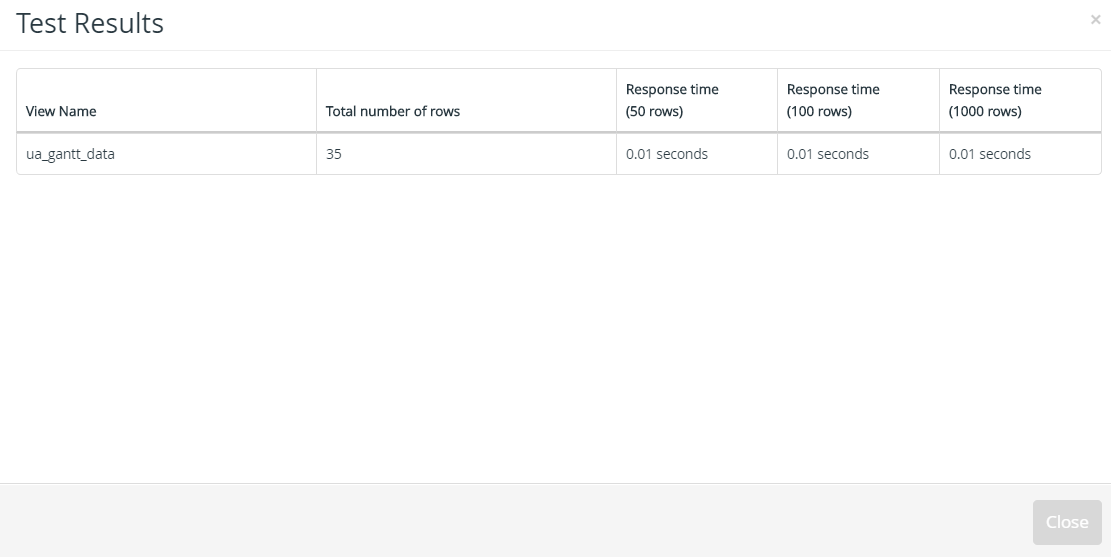1111x557 pixels.
Task: Click the empty white area beneath the table
Action: pos(556,326)
